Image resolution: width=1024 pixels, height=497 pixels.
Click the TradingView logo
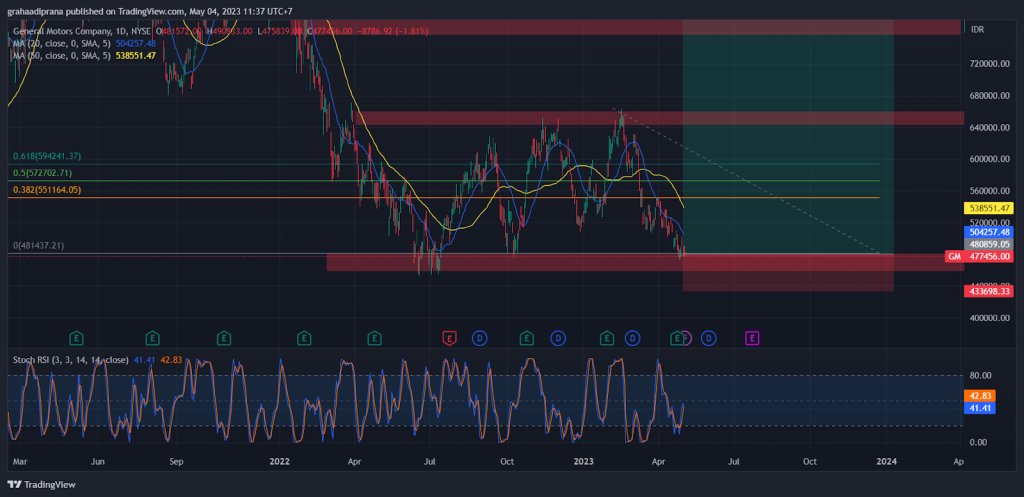click(x=41, y=485)
